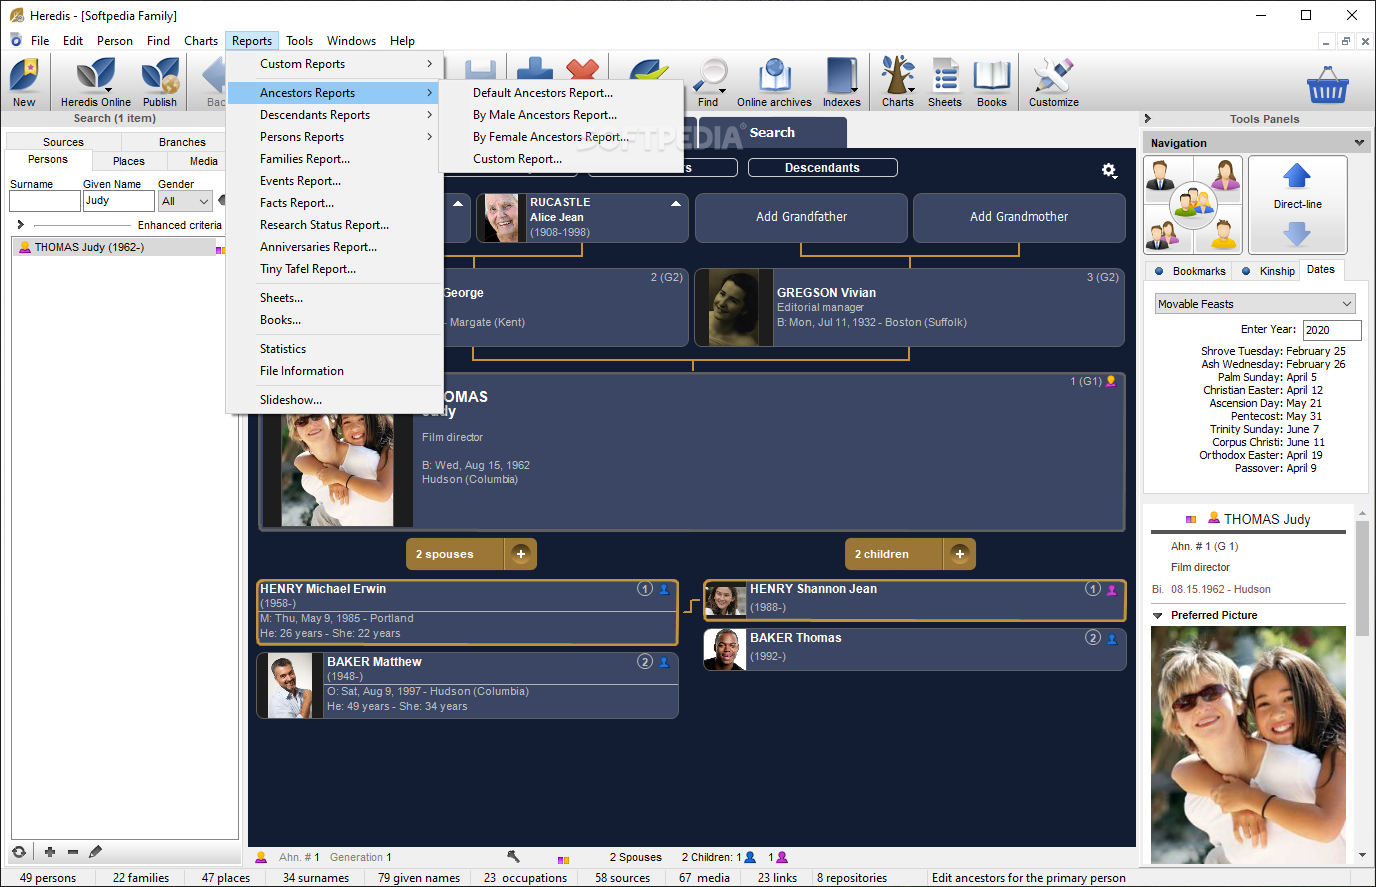Click the Surname input field
Viewport: 1376px width, 887px height.
(45, 201)
